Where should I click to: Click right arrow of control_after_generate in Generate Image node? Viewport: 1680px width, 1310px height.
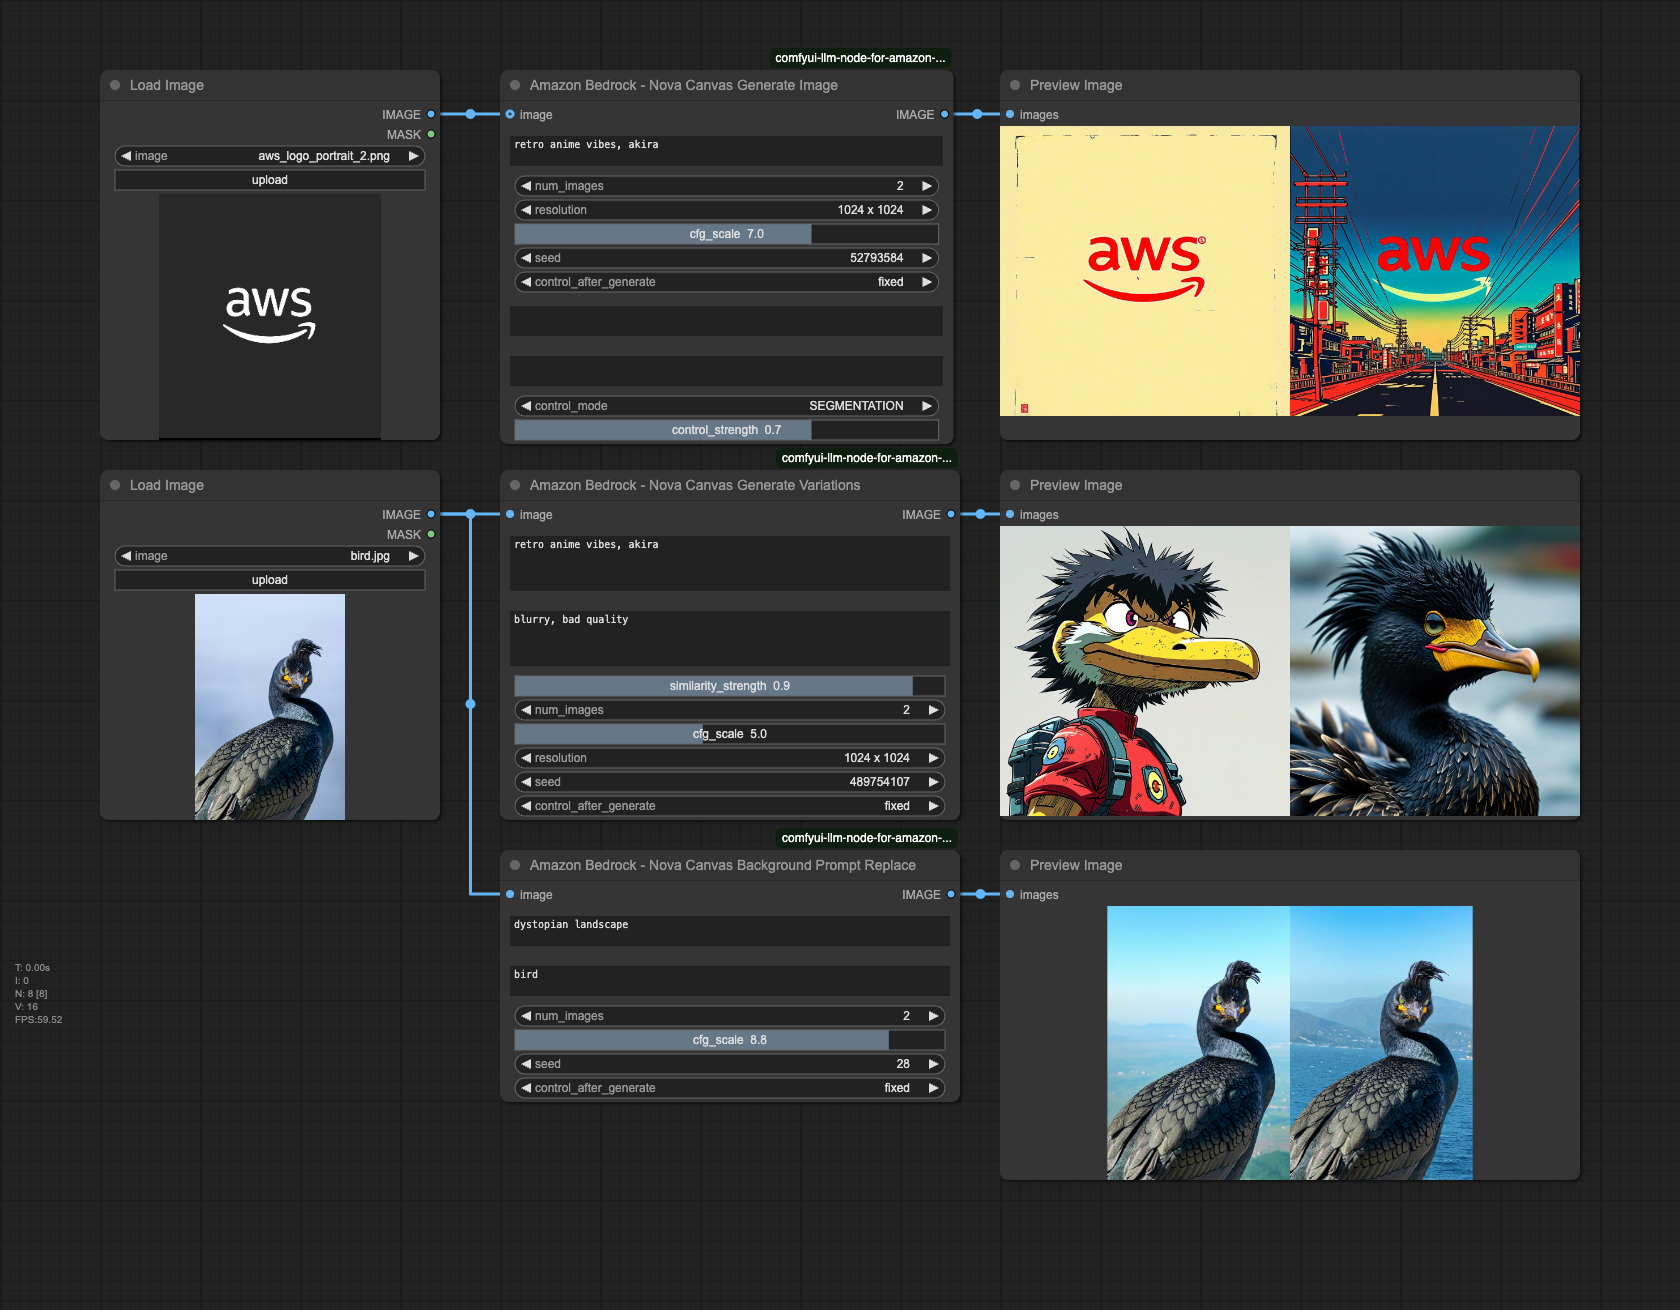coord(927,282)
